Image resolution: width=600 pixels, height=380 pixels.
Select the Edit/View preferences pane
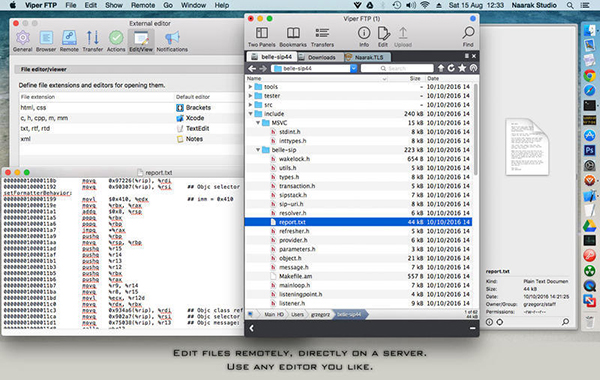(141, 41)
